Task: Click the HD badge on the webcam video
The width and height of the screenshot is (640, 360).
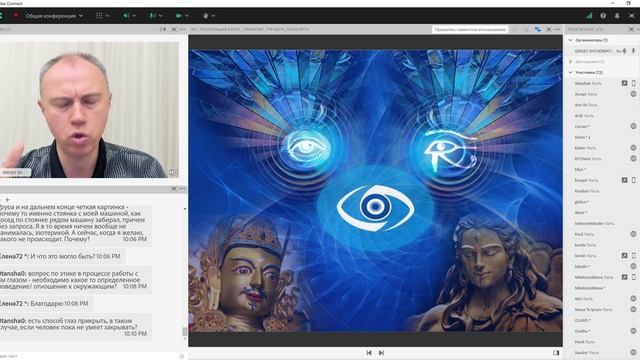Action: [x=173, y=172]
